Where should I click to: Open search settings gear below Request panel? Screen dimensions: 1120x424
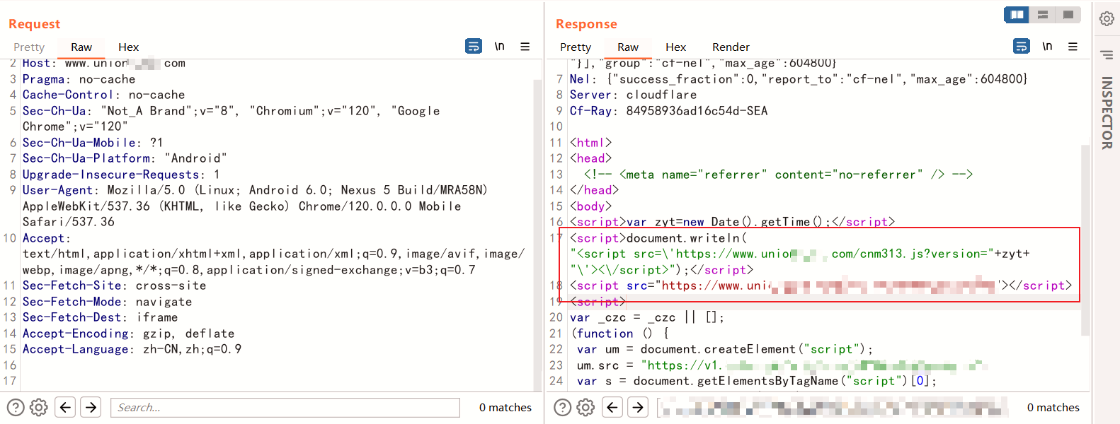click(x=39, y=408)
